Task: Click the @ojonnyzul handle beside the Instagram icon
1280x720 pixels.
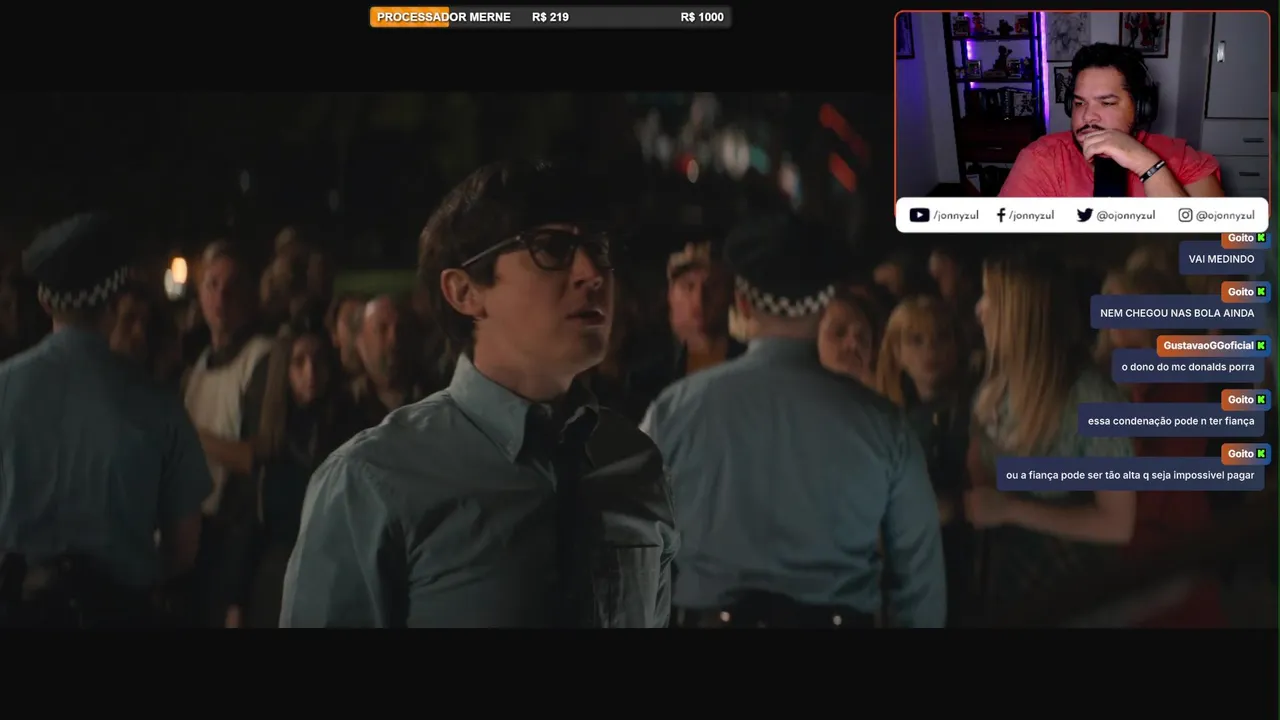Action: [1225, 215]
